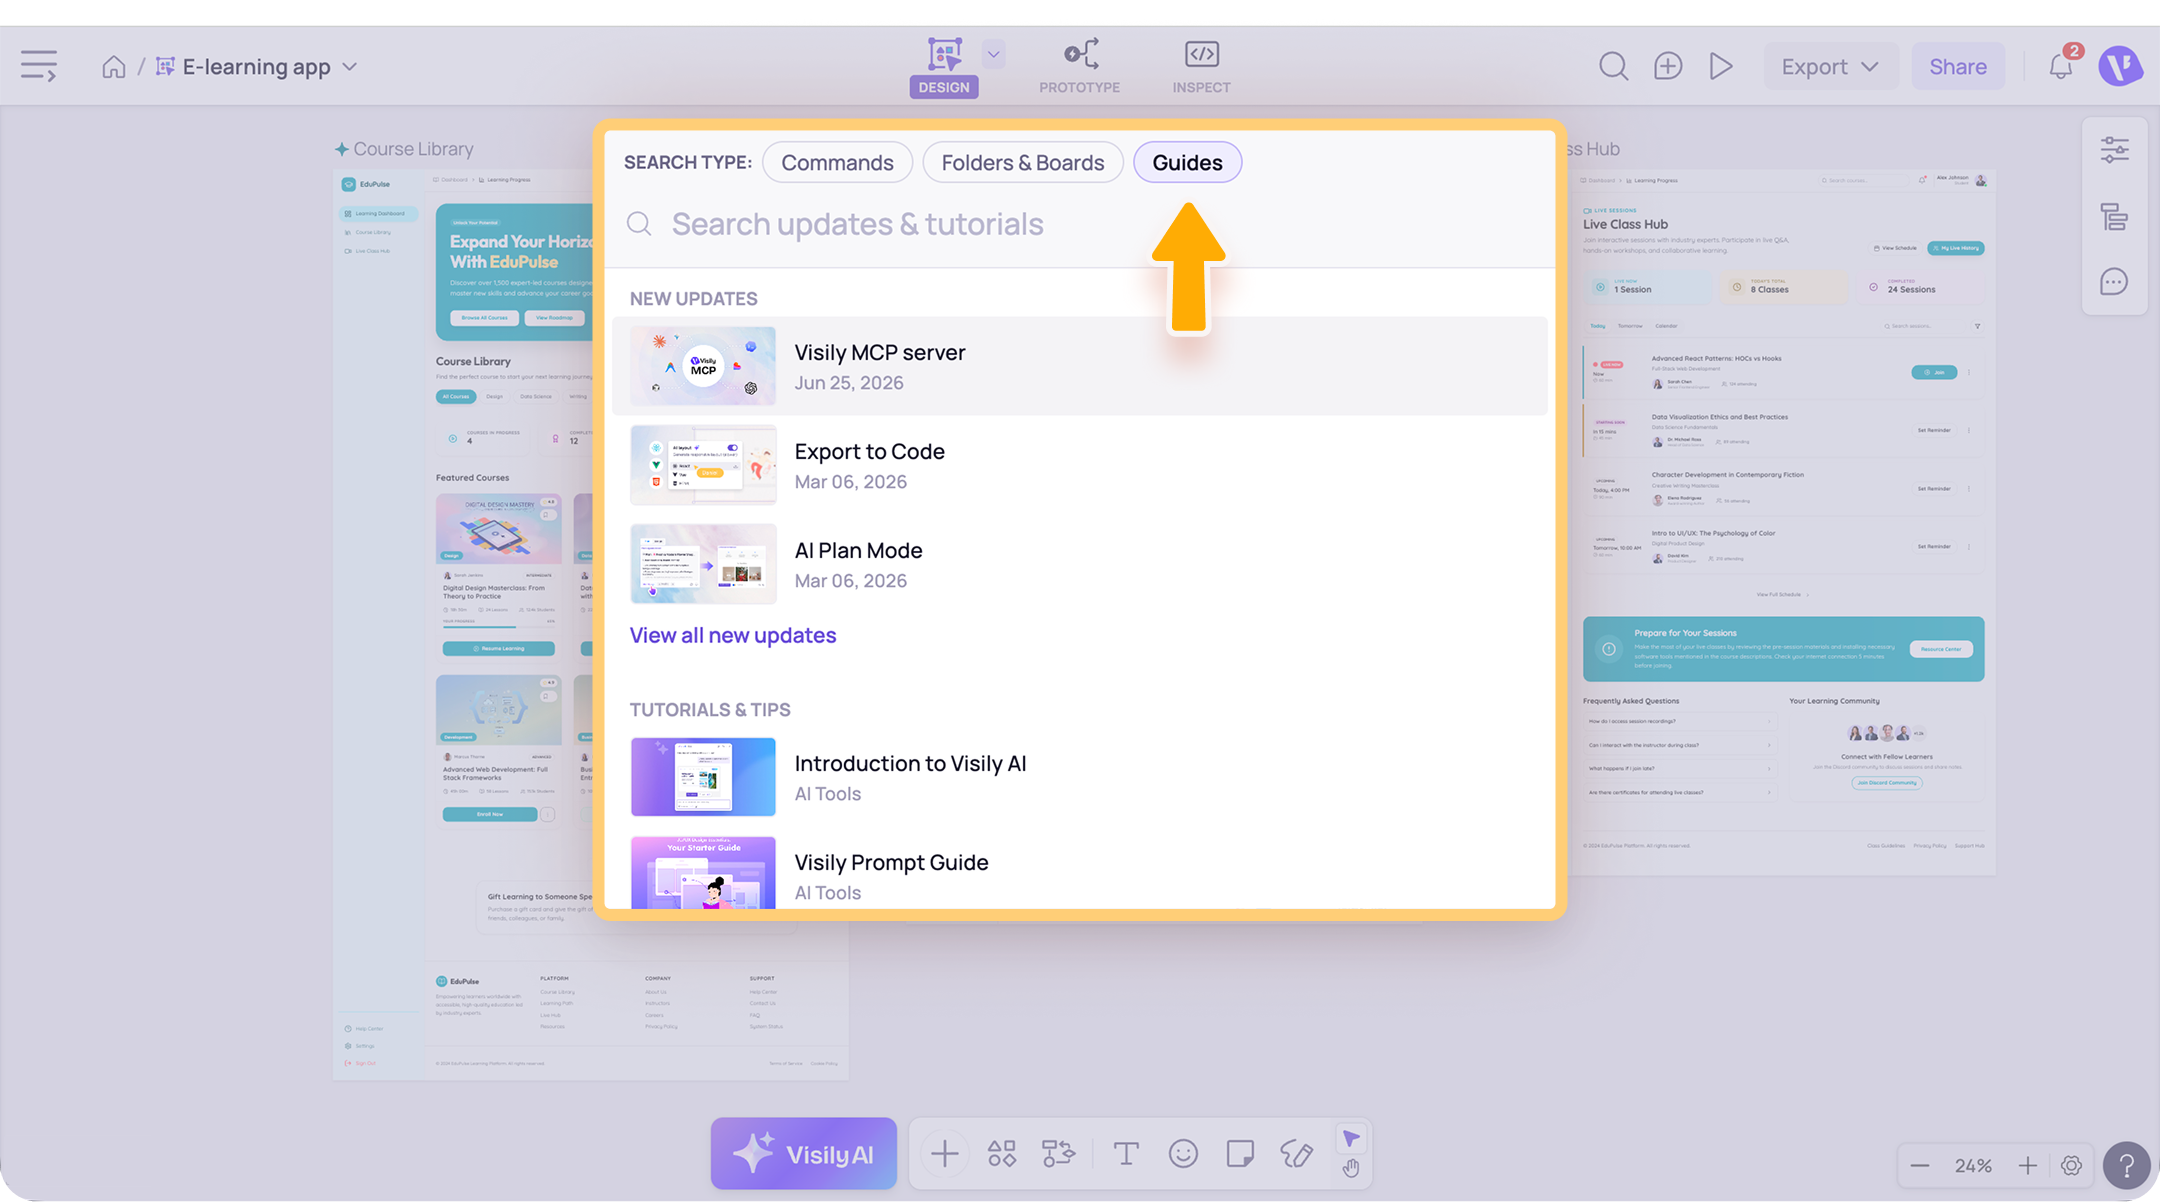Select the Guides search type

pos(1187,163)
